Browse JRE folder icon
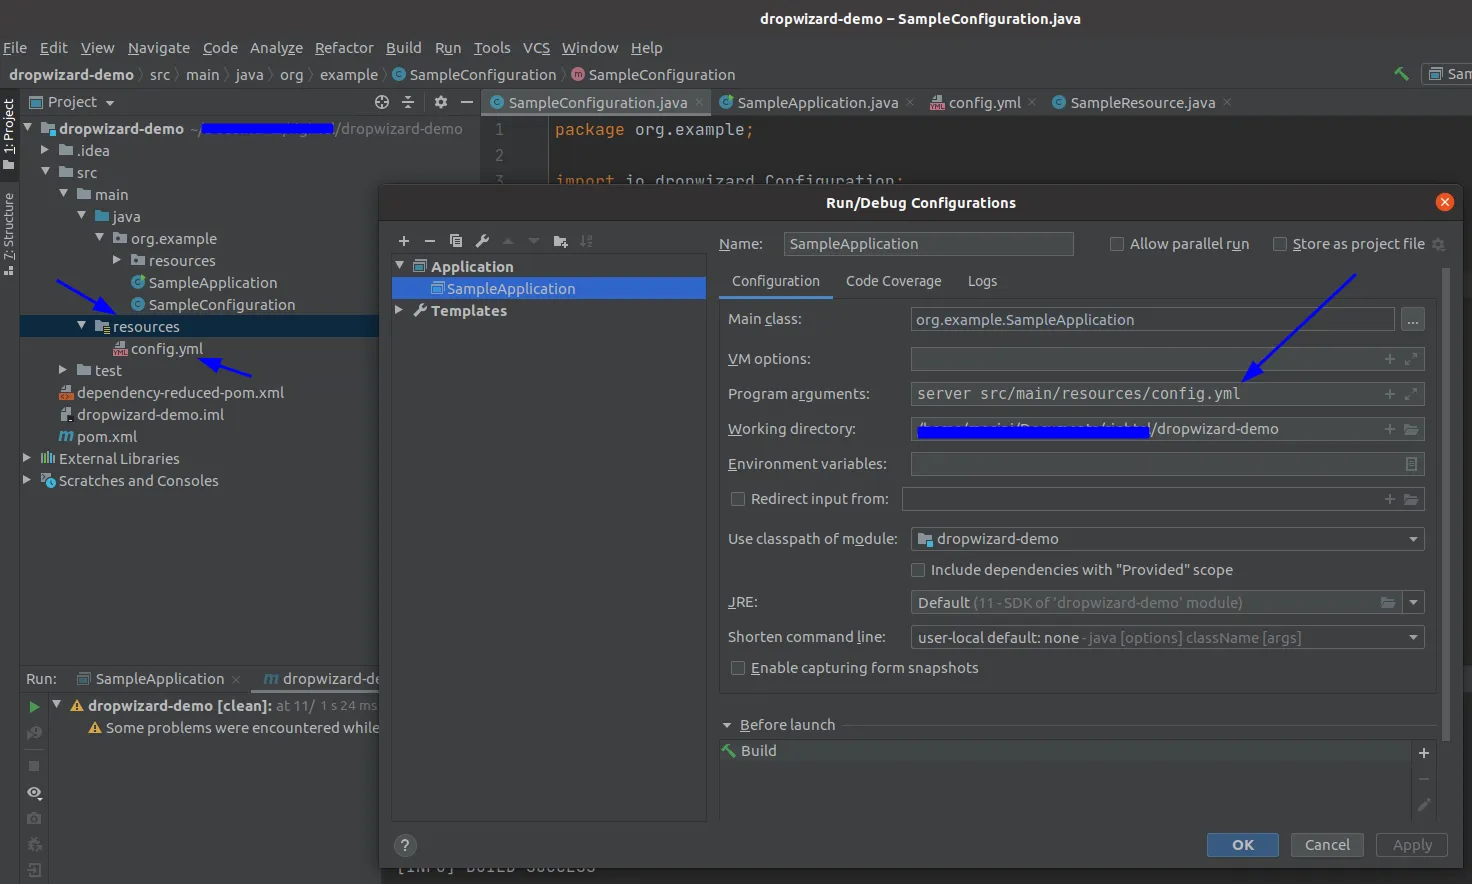The image size is (1472, 884). click(x=1388, y=603)
